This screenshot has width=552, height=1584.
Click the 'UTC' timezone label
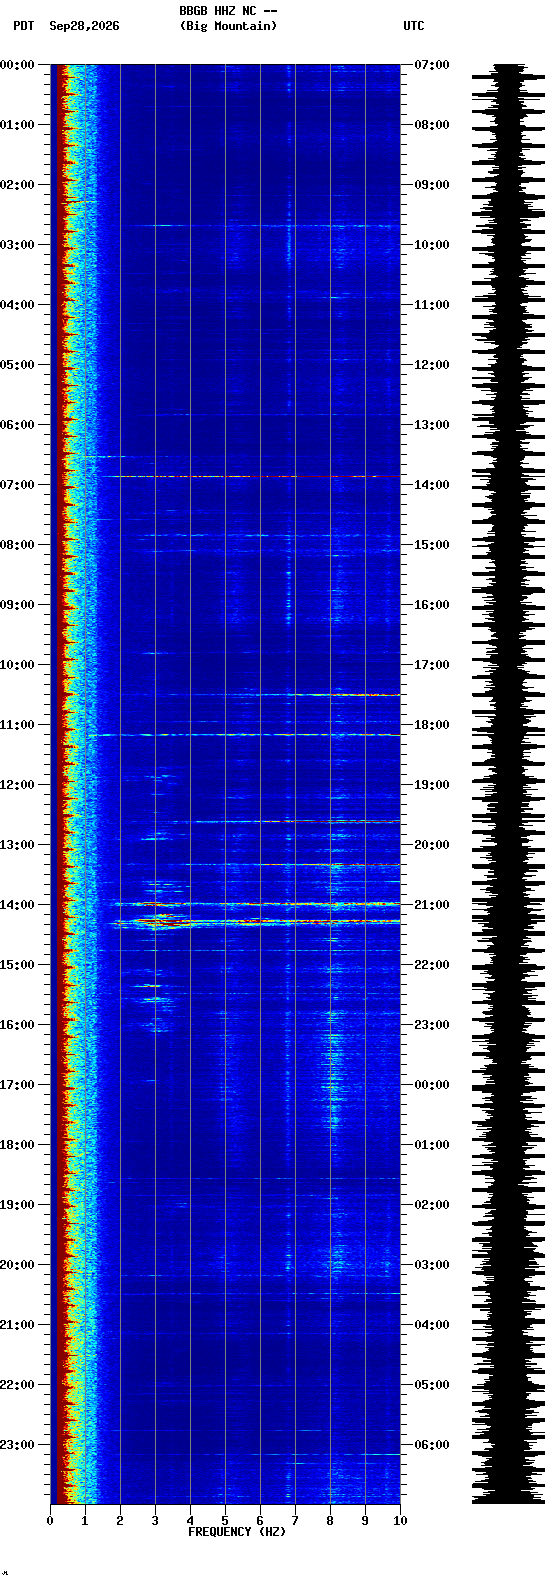[x=414, y=26]
